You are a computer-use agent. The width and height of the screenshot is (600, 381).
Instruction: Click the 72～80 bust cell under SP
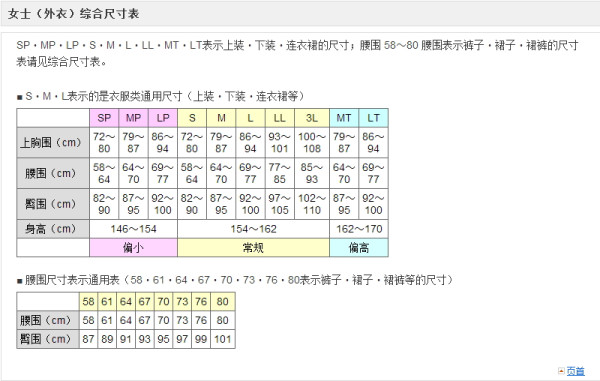click(x=104, y=143)
